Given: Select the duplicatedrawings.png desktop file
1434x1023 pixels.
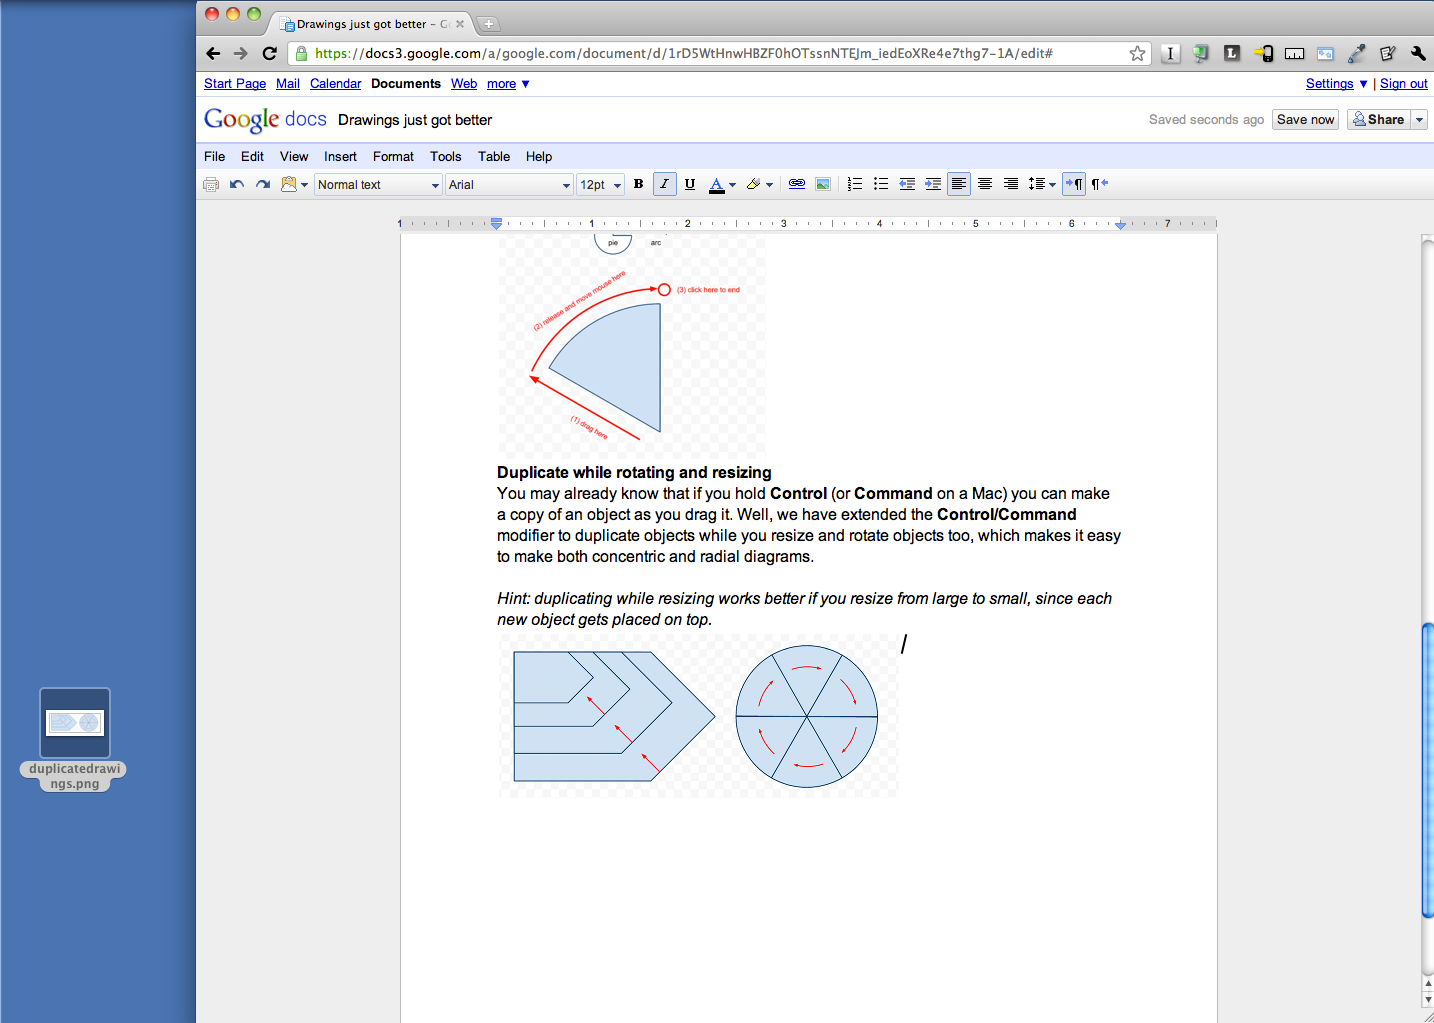Looking at the screenshot, I should (75, 739).
